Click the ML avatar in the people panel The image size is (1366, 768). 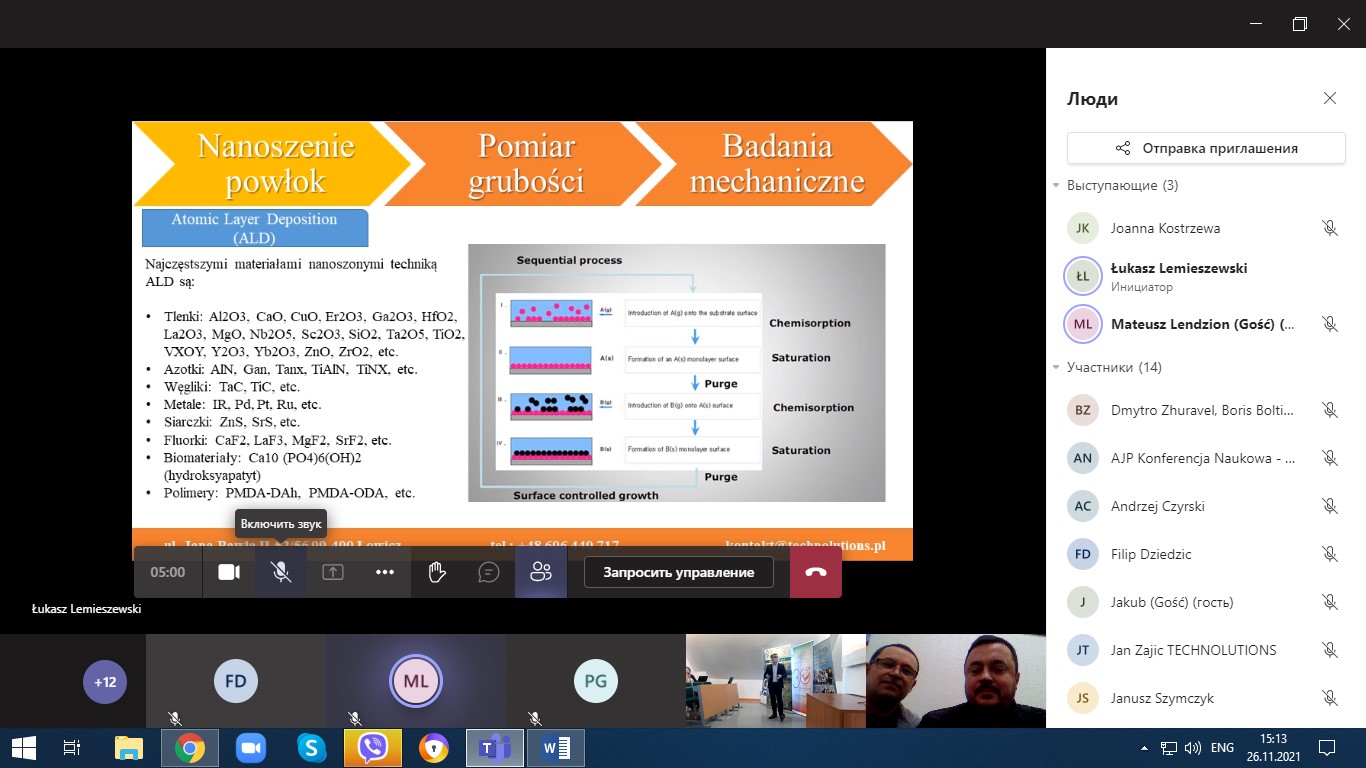1083,324
